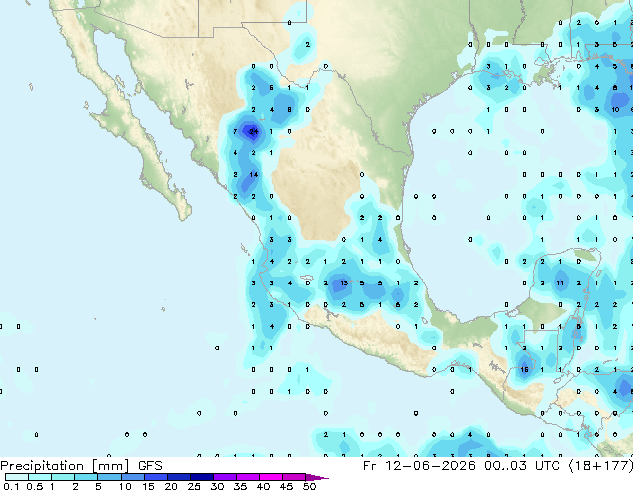Click the 5–10 mm legend color swatch
Viewport: 634px width, 490px height.
[x=109, y=477]
